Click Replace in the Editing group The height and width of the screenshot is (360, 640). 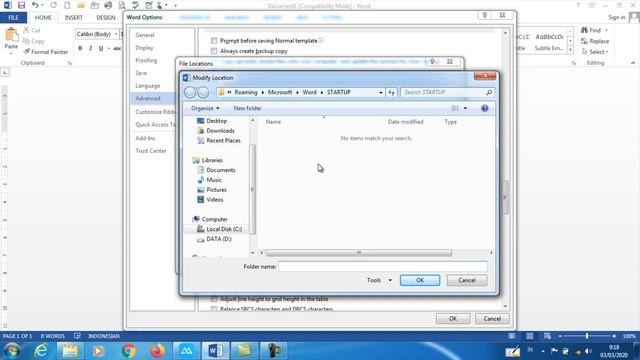(595, 41)
